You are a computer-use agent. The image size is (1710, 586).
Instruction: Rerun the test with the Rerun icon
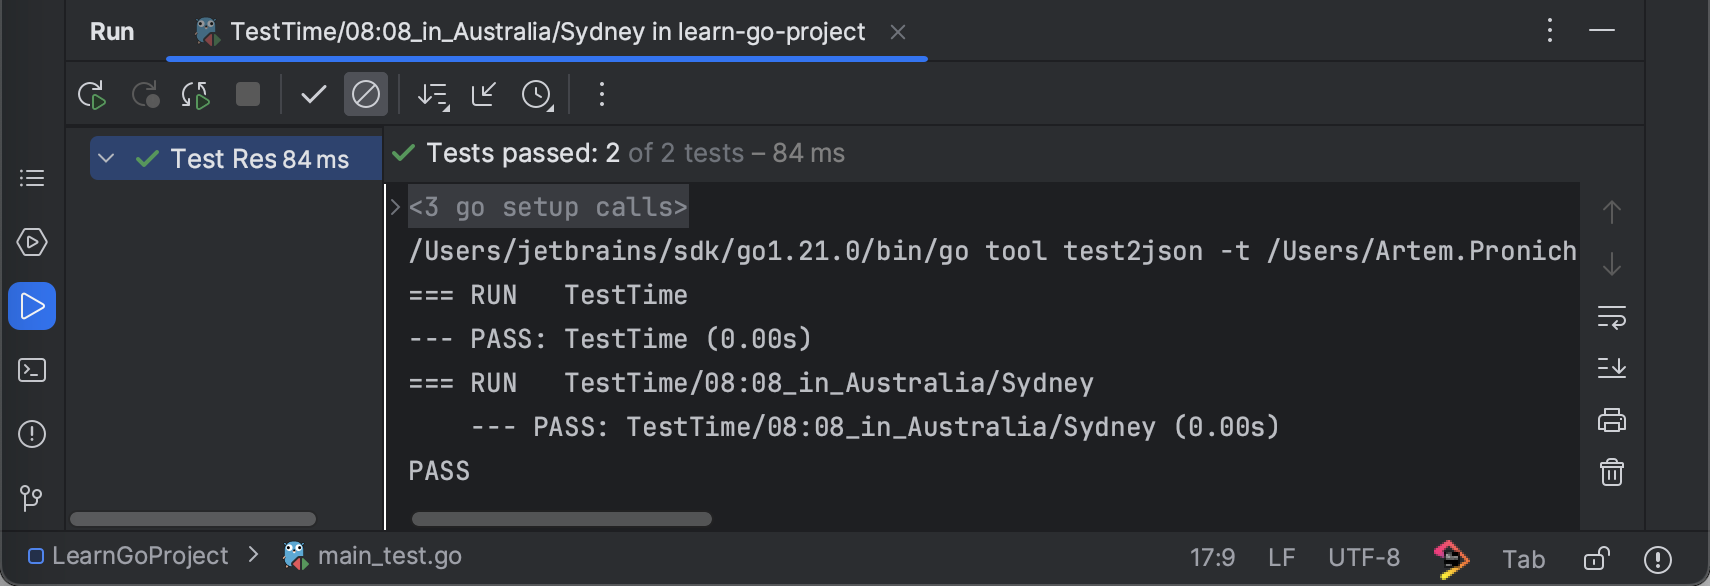pyautogui.click(x=91, y=95)
